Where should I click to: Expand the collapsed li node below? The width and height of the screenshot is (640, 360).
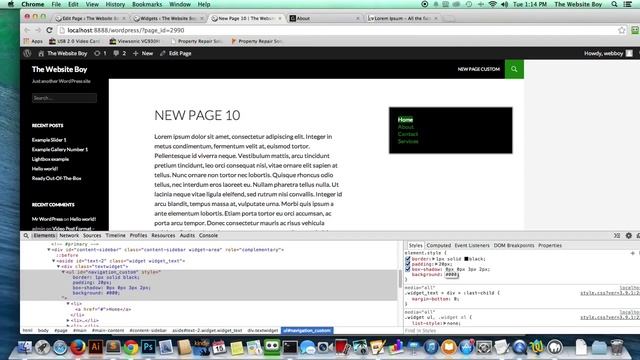(x=68, y=320)
